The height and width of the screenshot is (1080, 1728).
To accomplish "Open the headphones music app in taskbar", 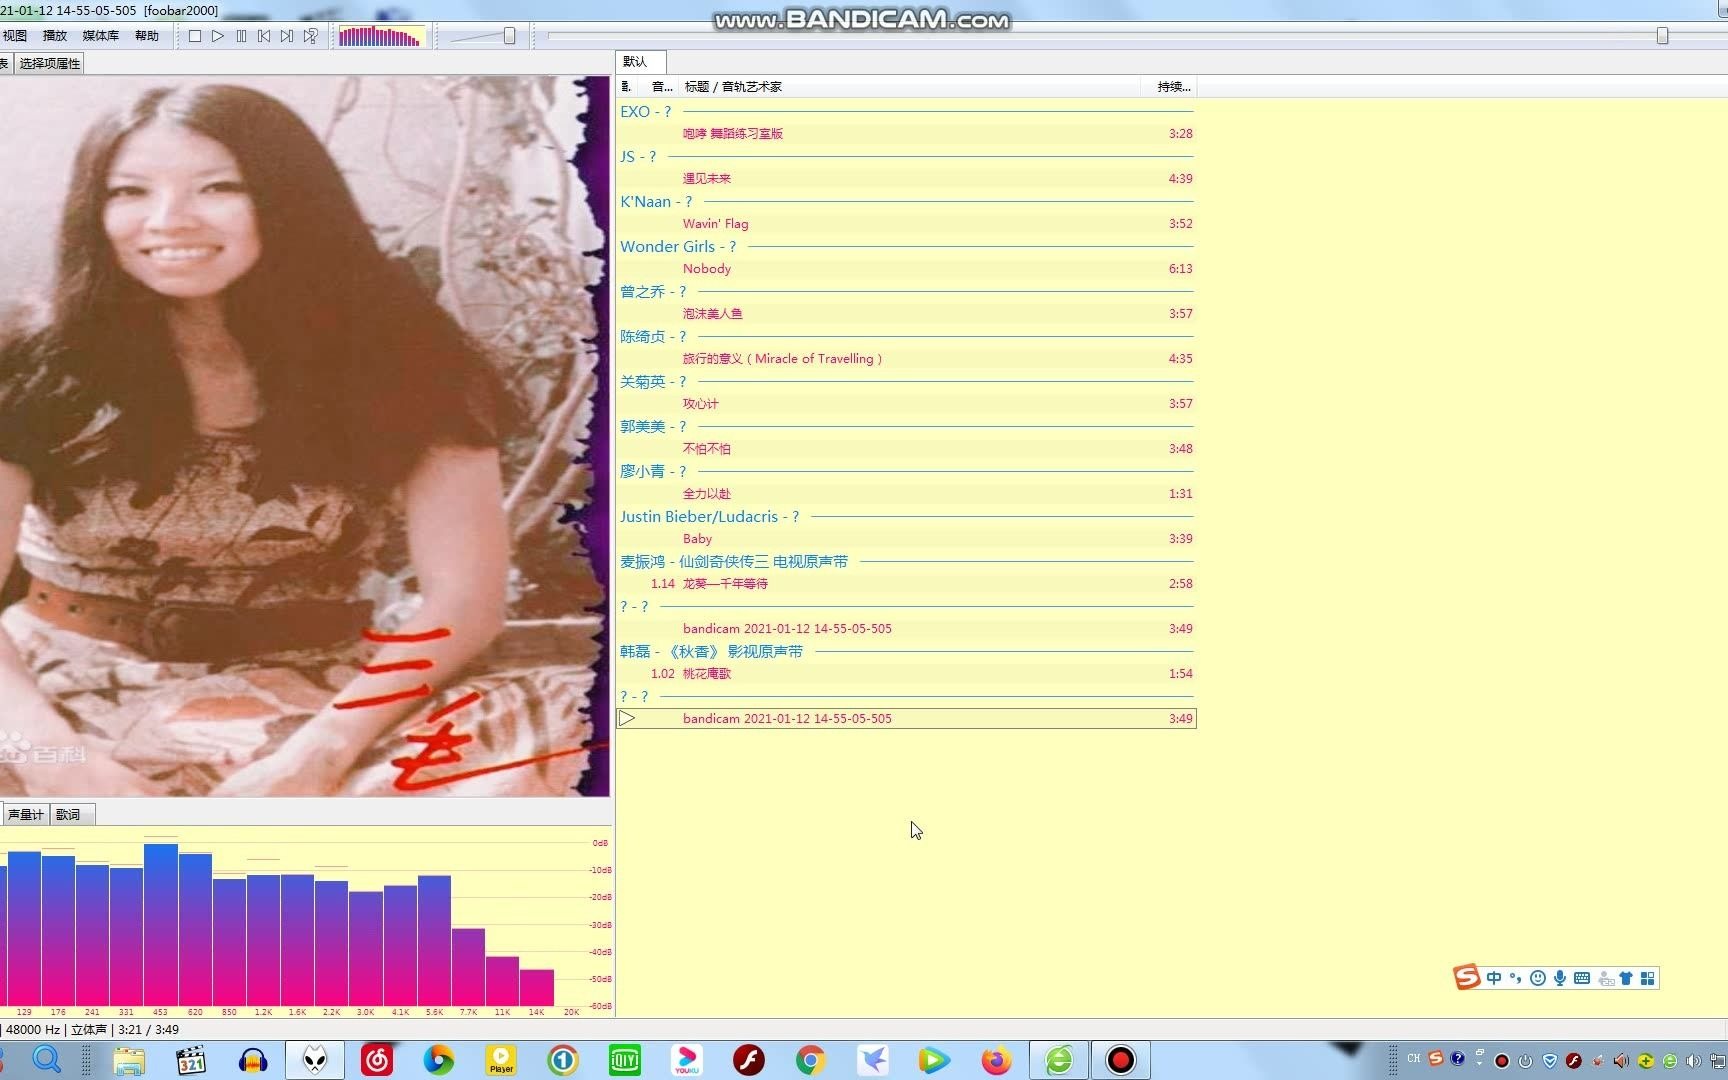I will pyautogui.click(x=253, y=1060).
